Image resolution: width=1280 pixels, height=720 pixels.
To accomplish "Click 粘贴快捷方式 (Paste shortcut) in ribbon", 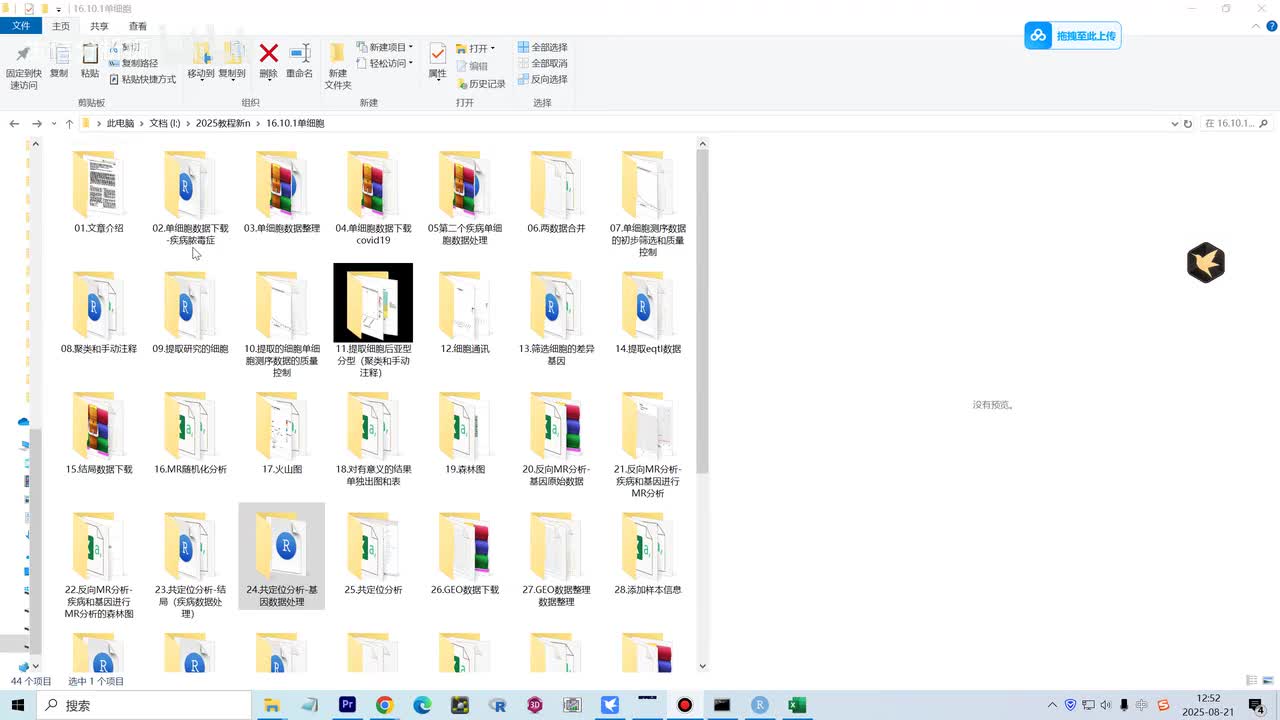I will pos(142,79).
